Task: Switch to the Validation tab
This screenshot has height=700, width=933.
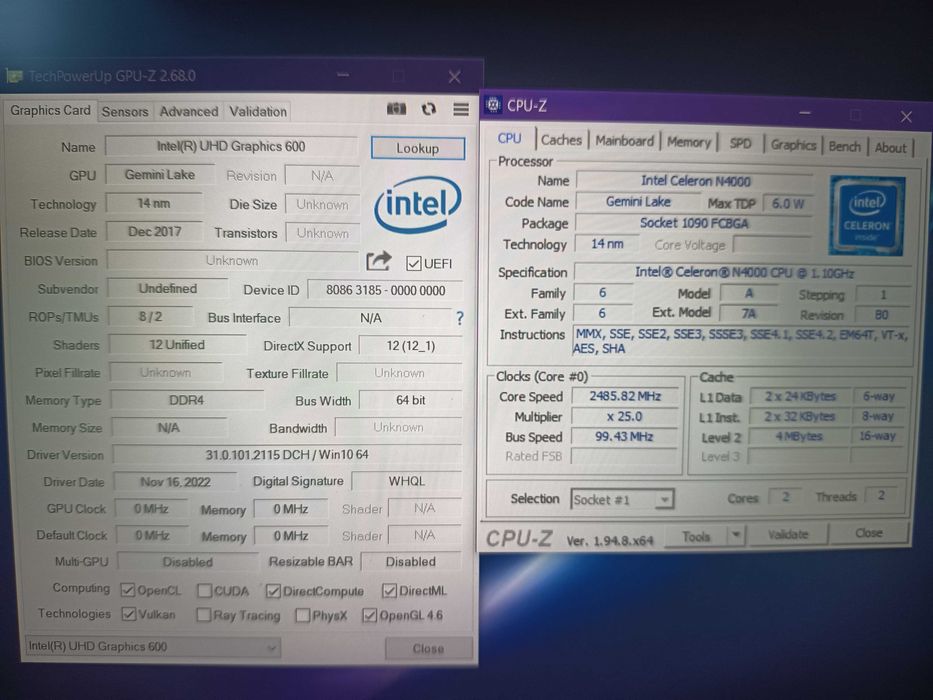Action: point(258,112)
